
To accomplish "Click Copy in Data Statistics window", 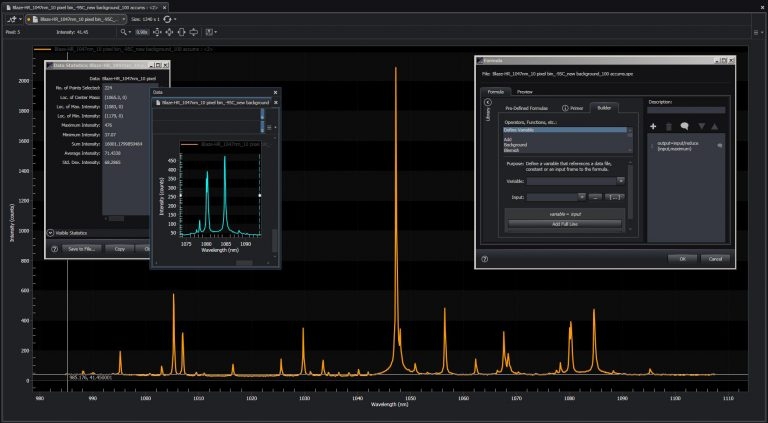I will coord(120,249).
